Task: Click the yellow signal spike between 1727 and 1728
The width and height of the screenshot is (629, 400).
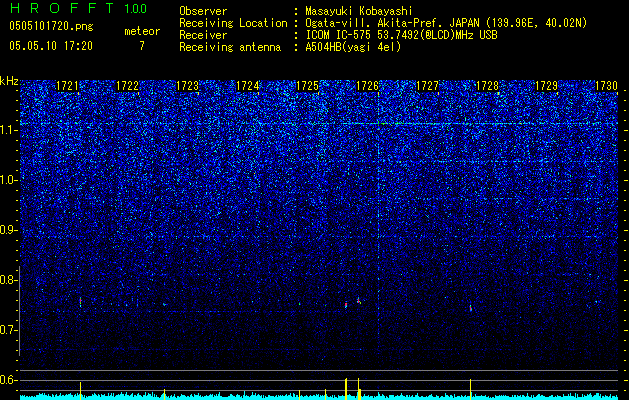Action: [x=470, y=389]
